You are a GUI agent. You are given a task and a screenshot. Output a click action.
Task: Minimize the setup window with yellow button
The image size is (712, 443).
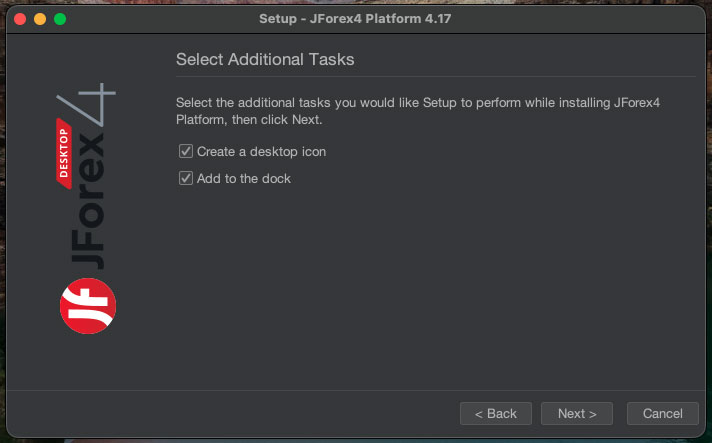40,19
